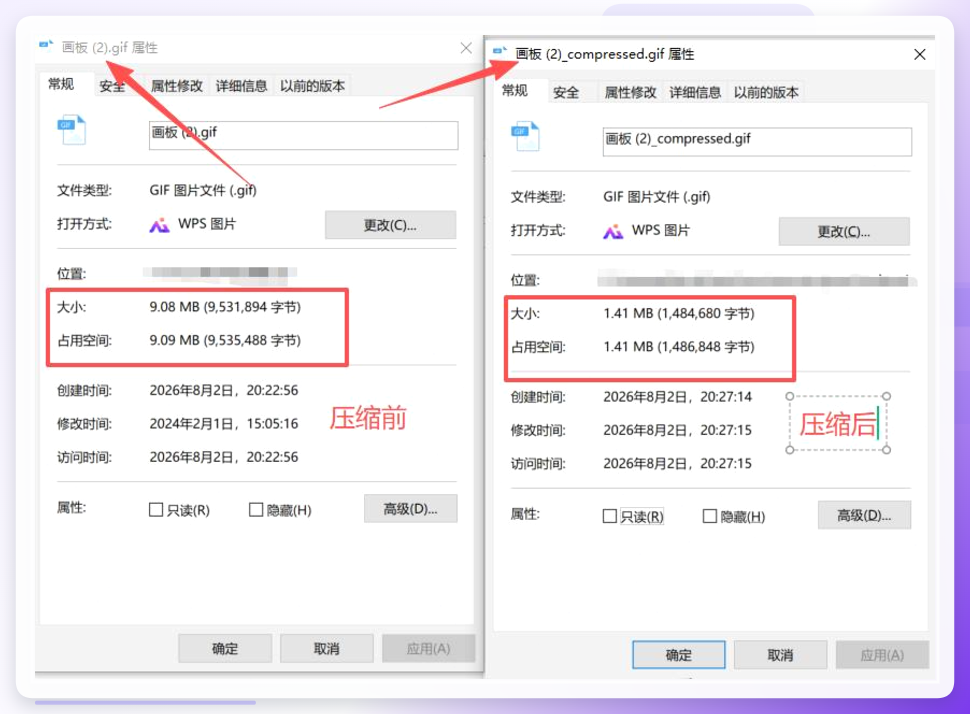Viewport: 970px width, 714px height.
Task: Click 占用空间 value 9.09 MB (9,535,488 字节)
Action: [225, 340]
